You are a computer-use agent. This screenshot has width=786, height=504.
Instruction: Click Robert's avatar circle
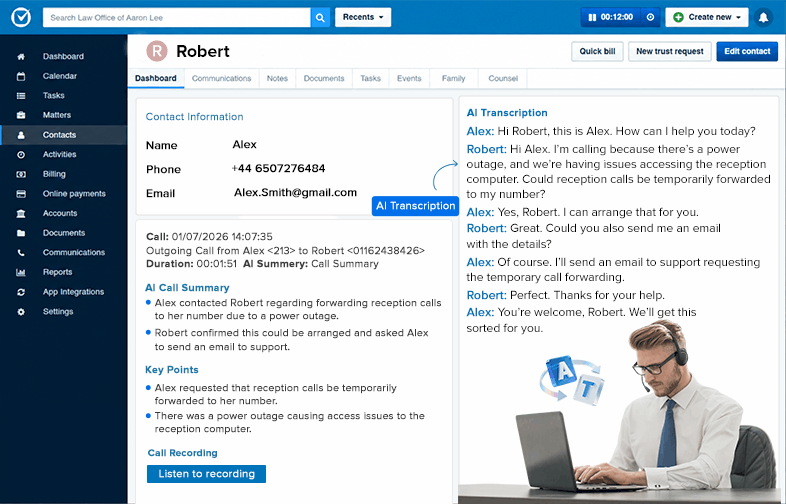[157, 51]
